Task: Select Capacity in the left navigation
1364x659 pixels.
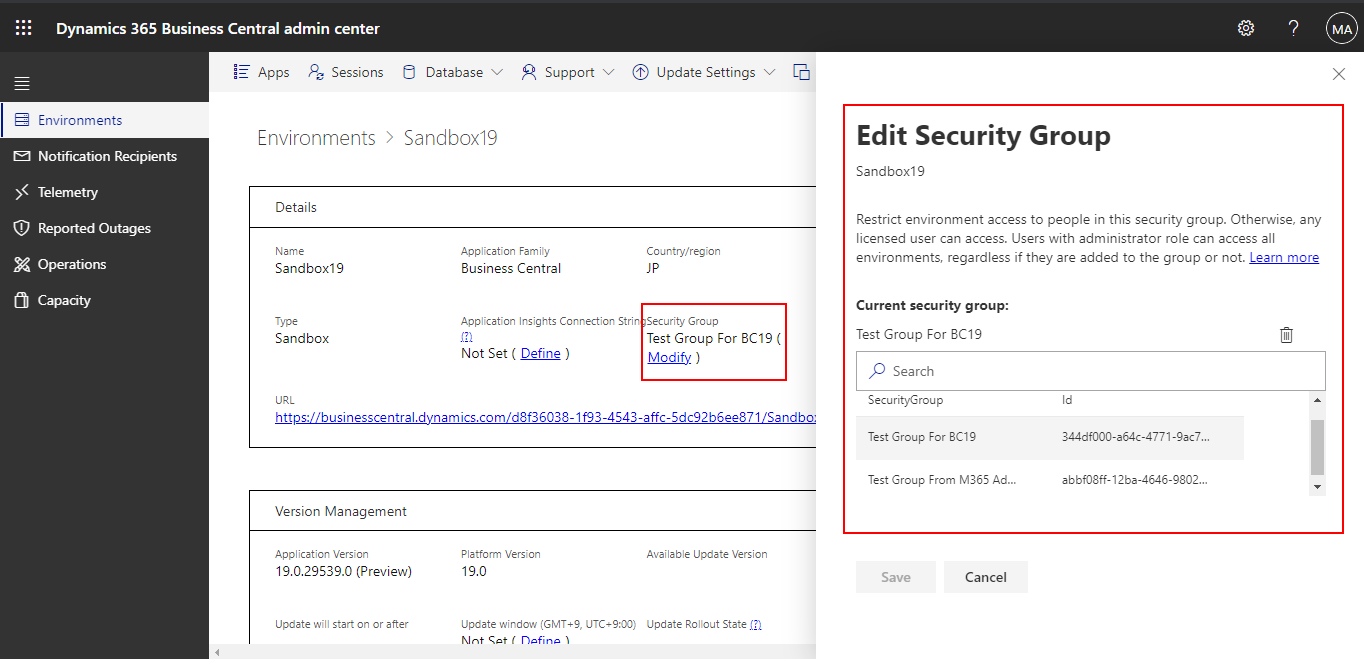Action: (x=64, y=300)
